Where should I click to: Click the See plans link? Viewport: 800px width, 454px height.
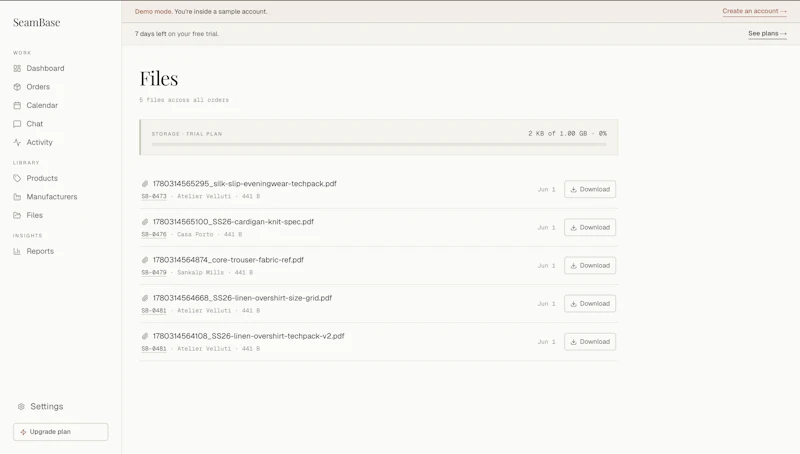click(x=767, y=34)
